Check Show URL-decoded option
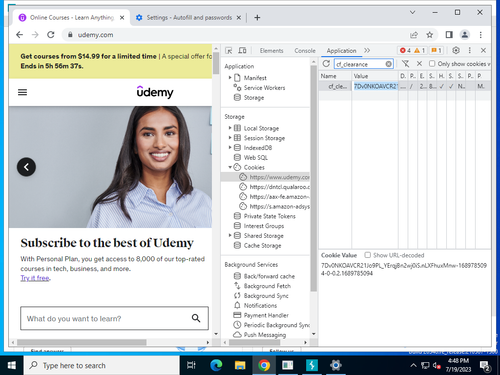Screen dimensions: 500x375 coord(367,255)
